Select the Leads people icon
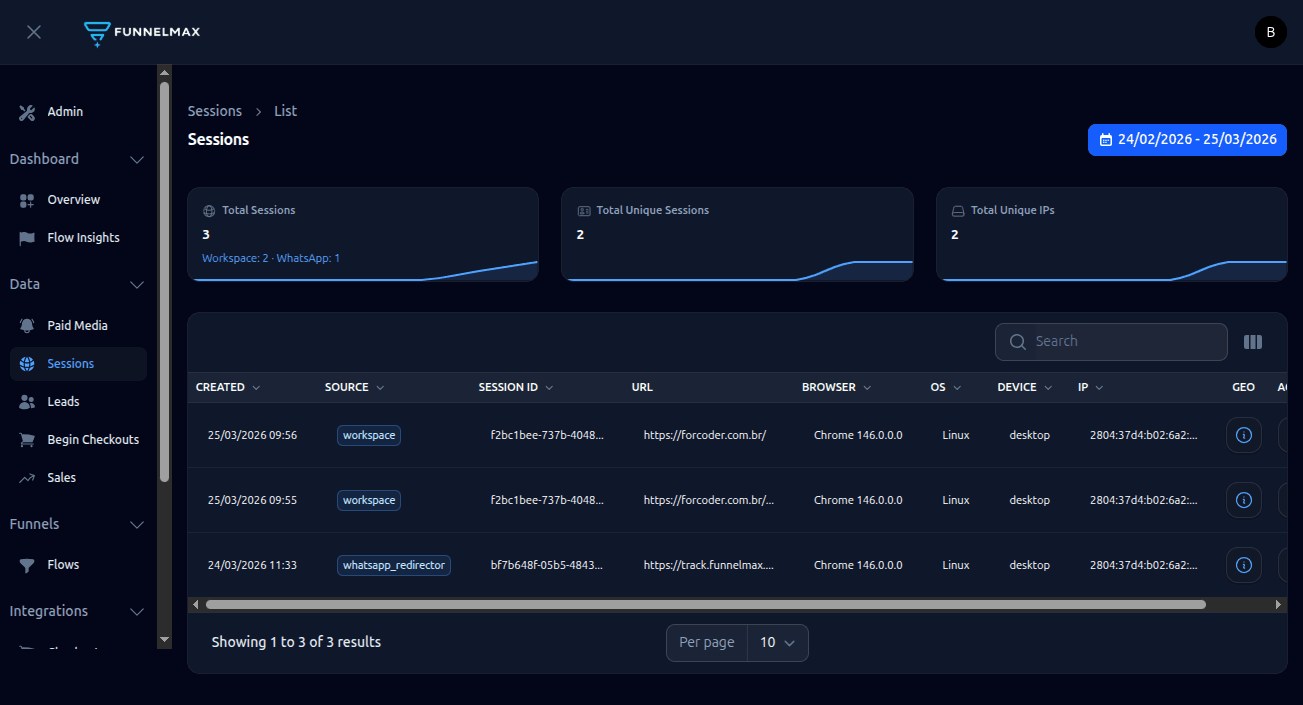This screenshot has width=1303, height=705. click(26, 401)
